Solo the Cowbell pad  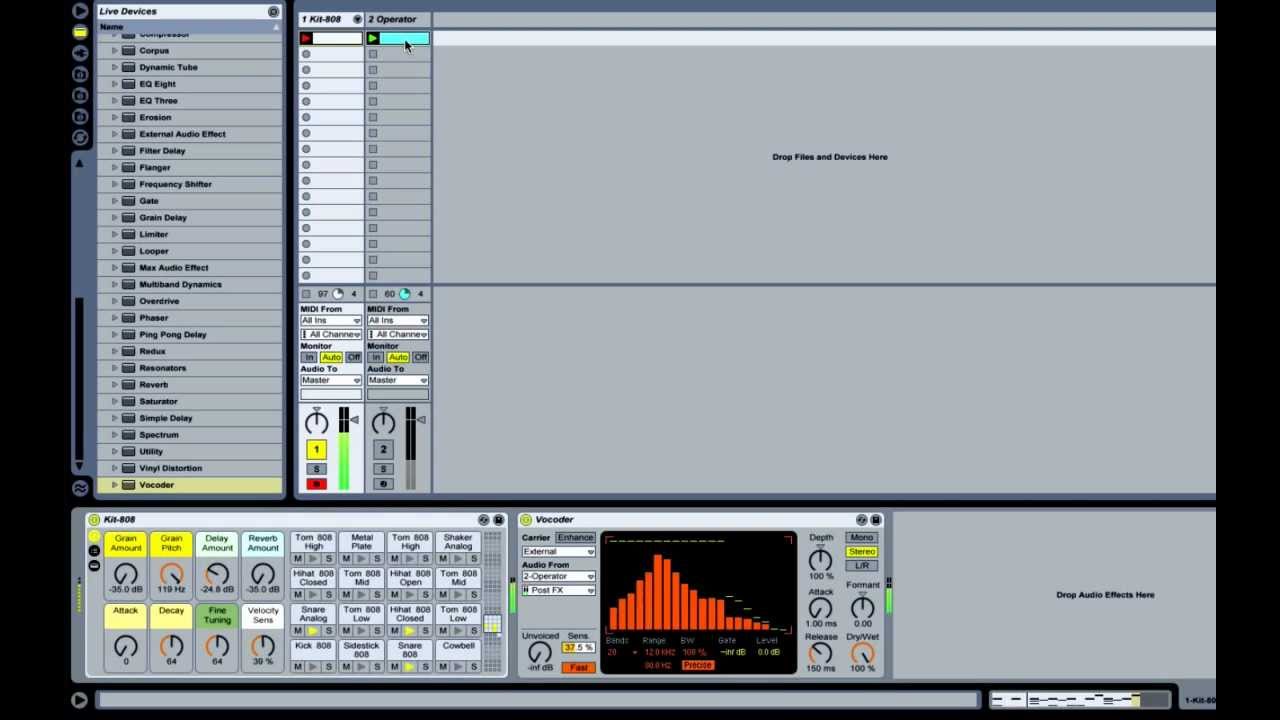tap(474, 667)
